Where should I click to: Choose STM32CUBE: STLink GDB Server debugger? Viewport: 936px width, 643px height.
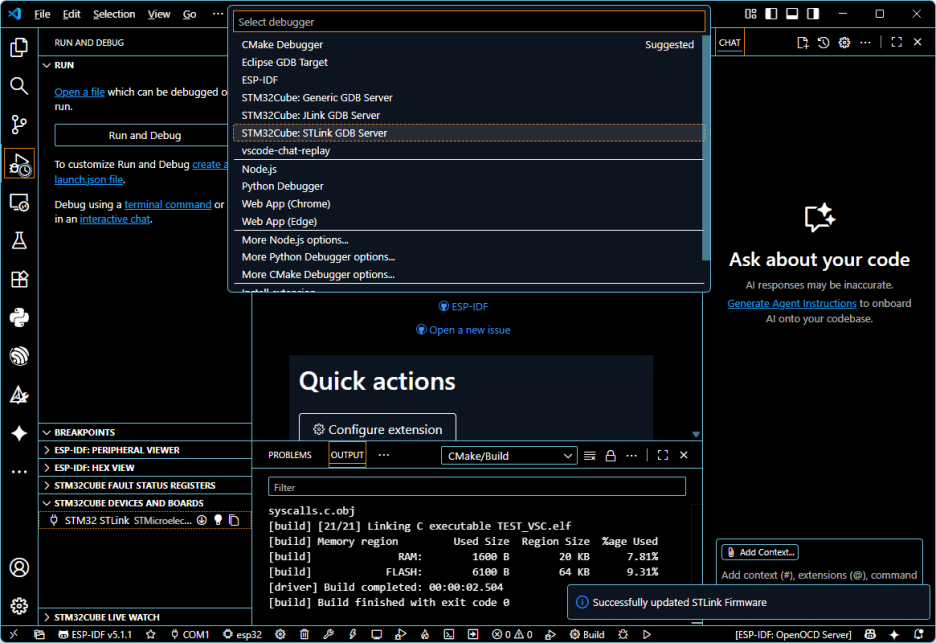[x=469, y=133]
